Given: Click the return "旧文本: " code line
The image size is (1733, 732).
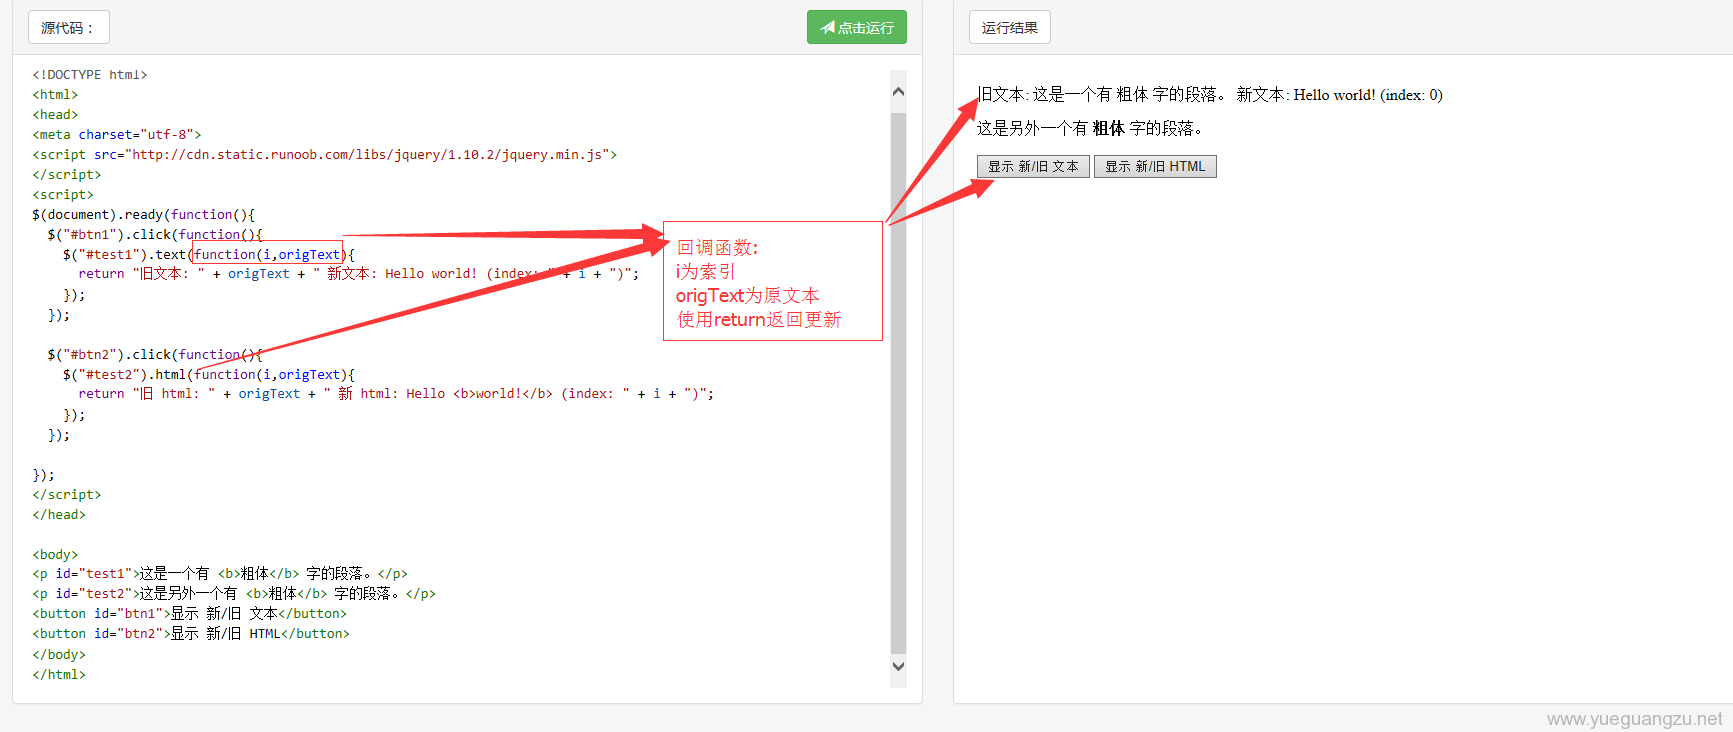Looking at the screenshot, I should tap(359, 274).
